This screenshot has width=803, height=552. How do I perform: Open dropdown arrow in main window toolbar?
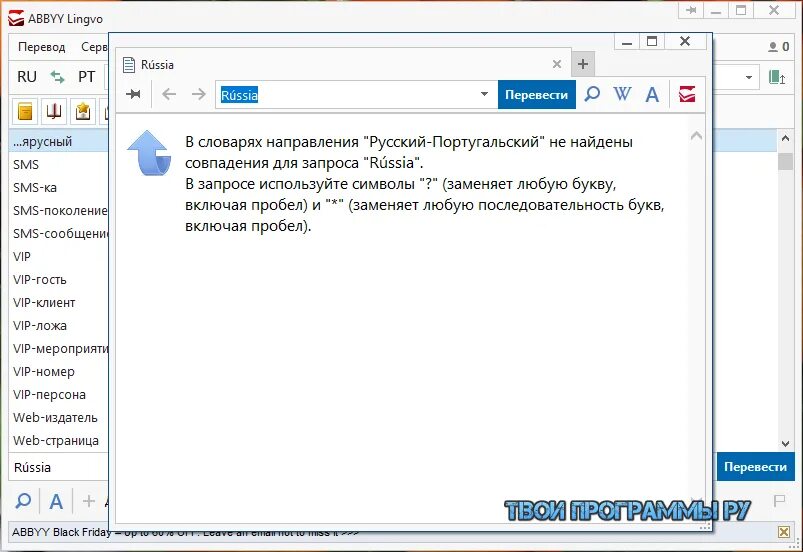749,77
